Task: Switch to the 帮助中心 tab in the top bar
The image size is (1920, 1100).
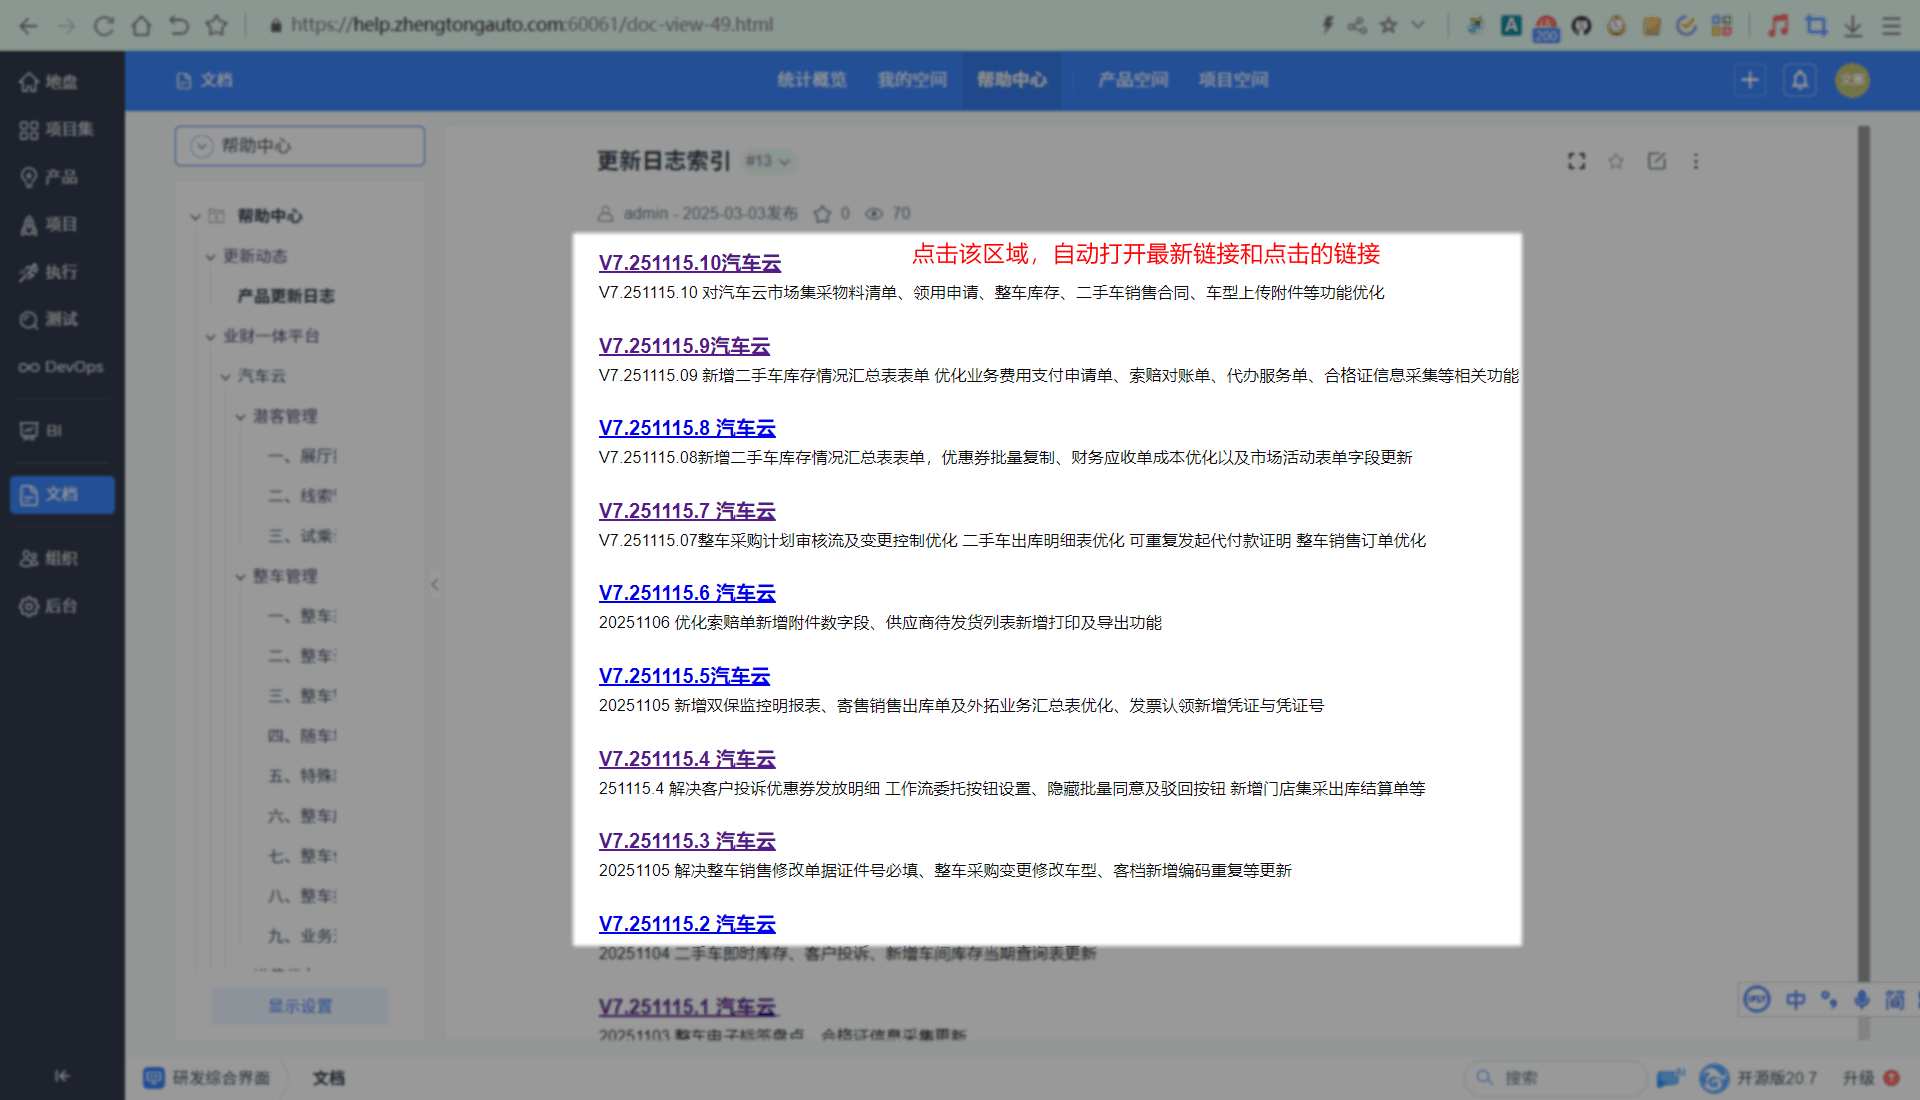Action: pos(1011,80)
